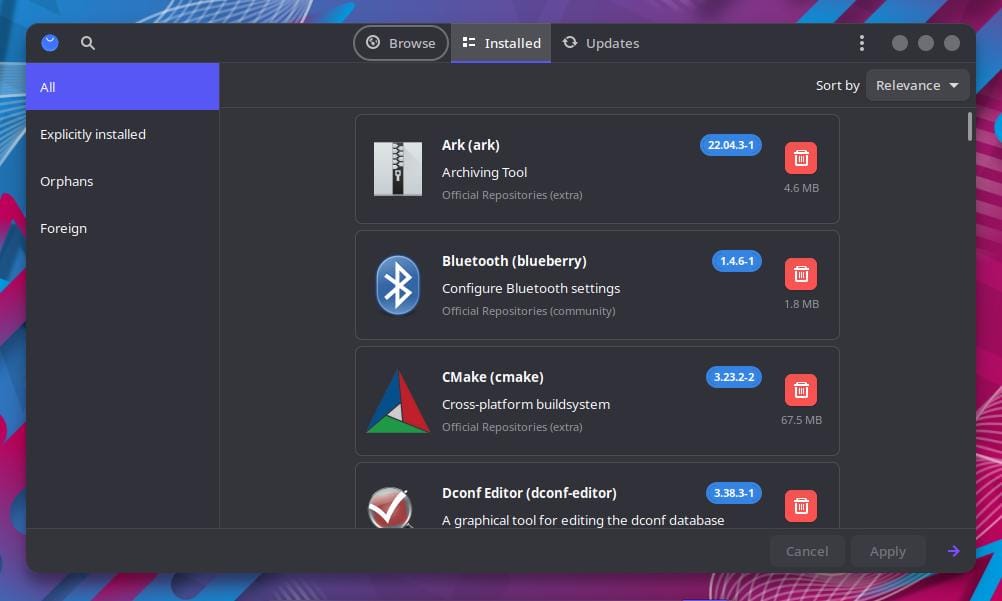Image resolution: width=1002 pixels, height=601 pixels.
Task: Click the Bluetooth app icon
Action: [397, 285]
